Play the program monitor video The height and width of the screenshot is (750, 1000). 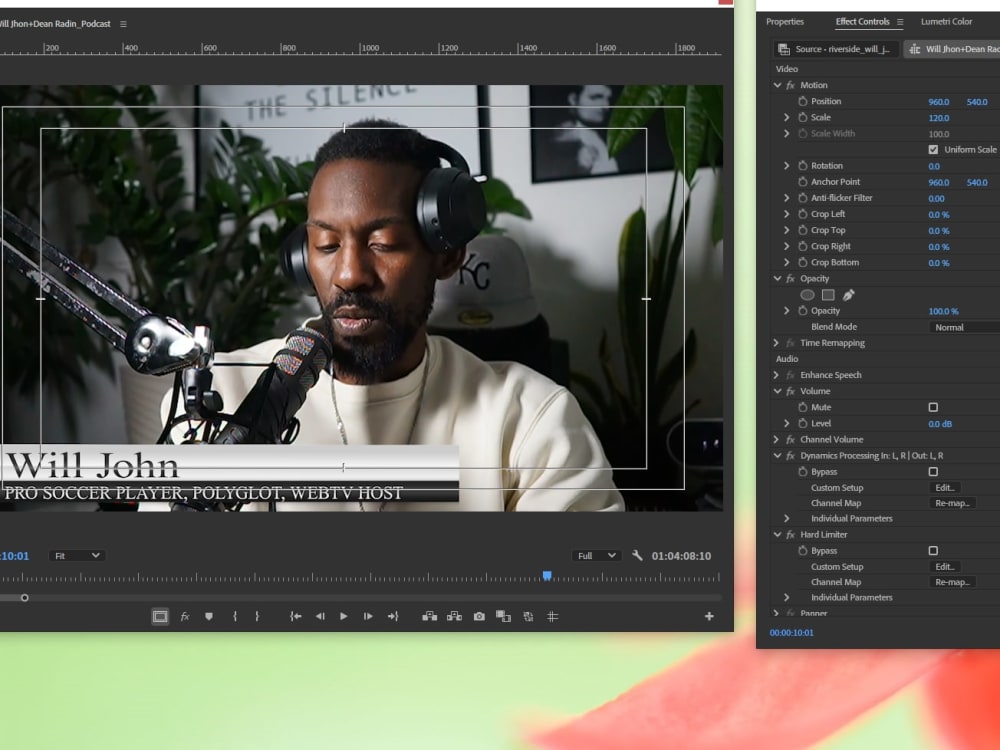[344, 617]
